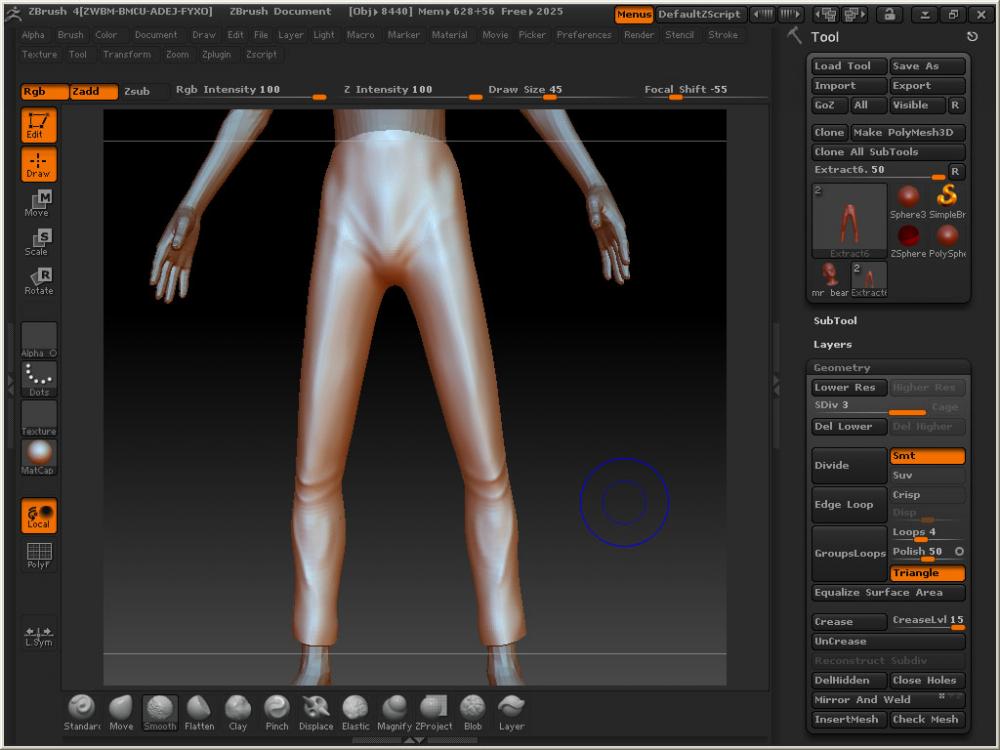Toggle the Zsub sculpt mode
Image resolution: width=1000 pixels, height=750 pixels.
click(137, 91)
